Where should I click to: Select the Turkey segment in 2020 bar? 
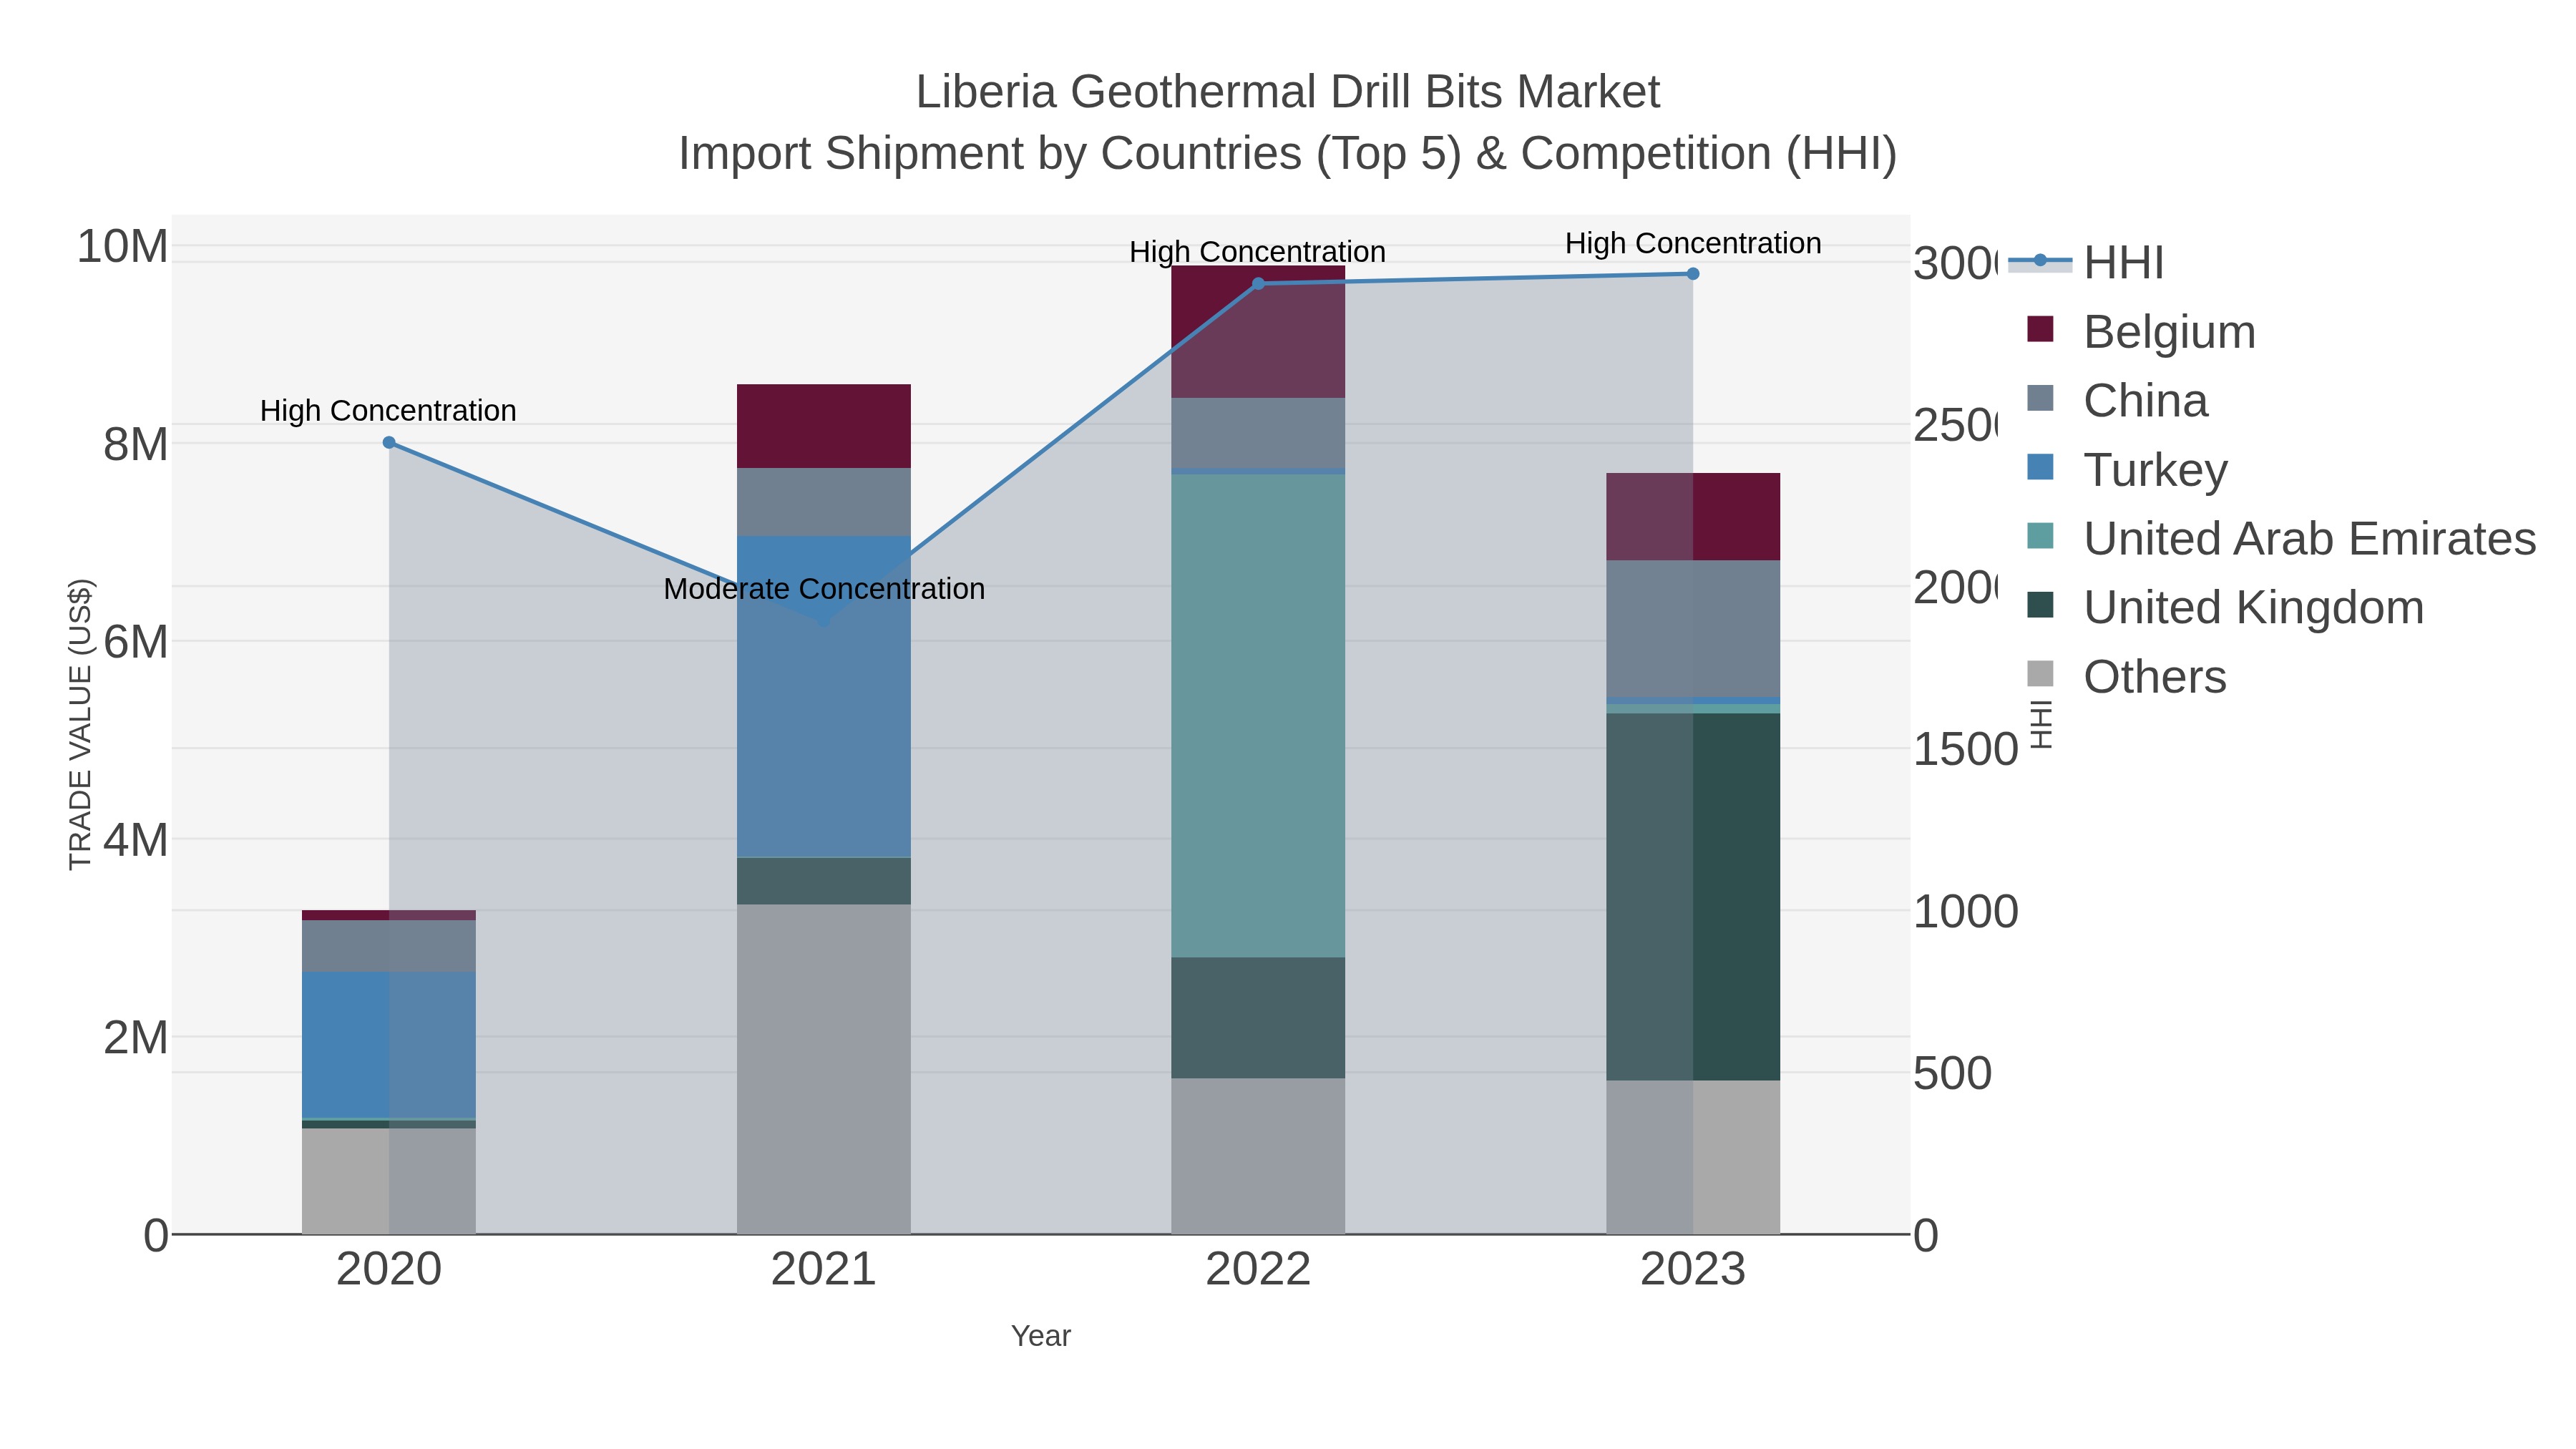[x=389, y=1045]
